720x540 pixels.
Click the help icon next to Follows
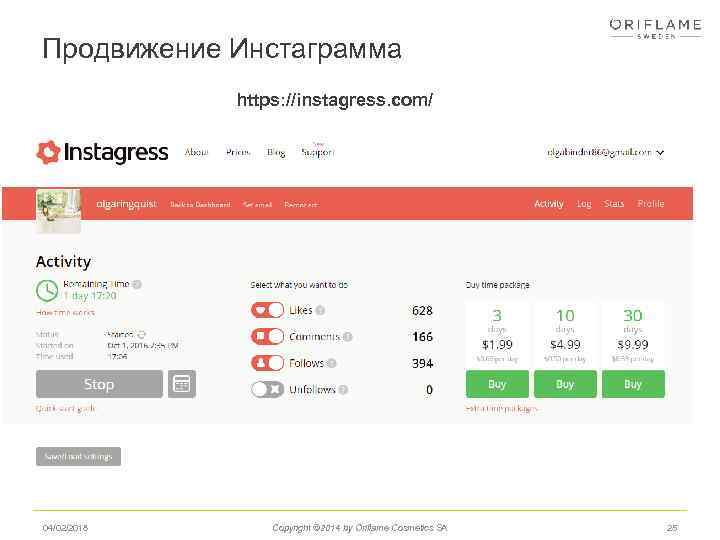pos(332,363)
